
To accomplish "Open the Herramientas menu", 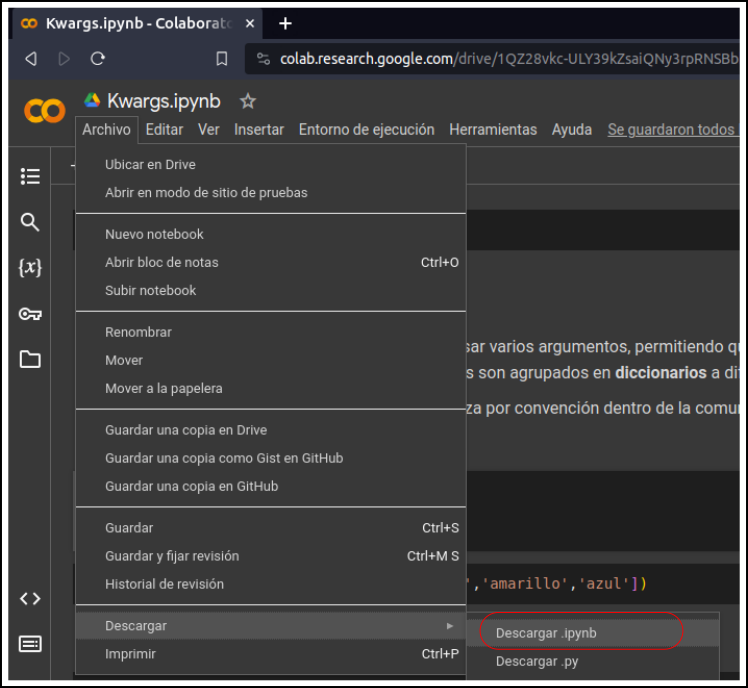I will [493, 129].
